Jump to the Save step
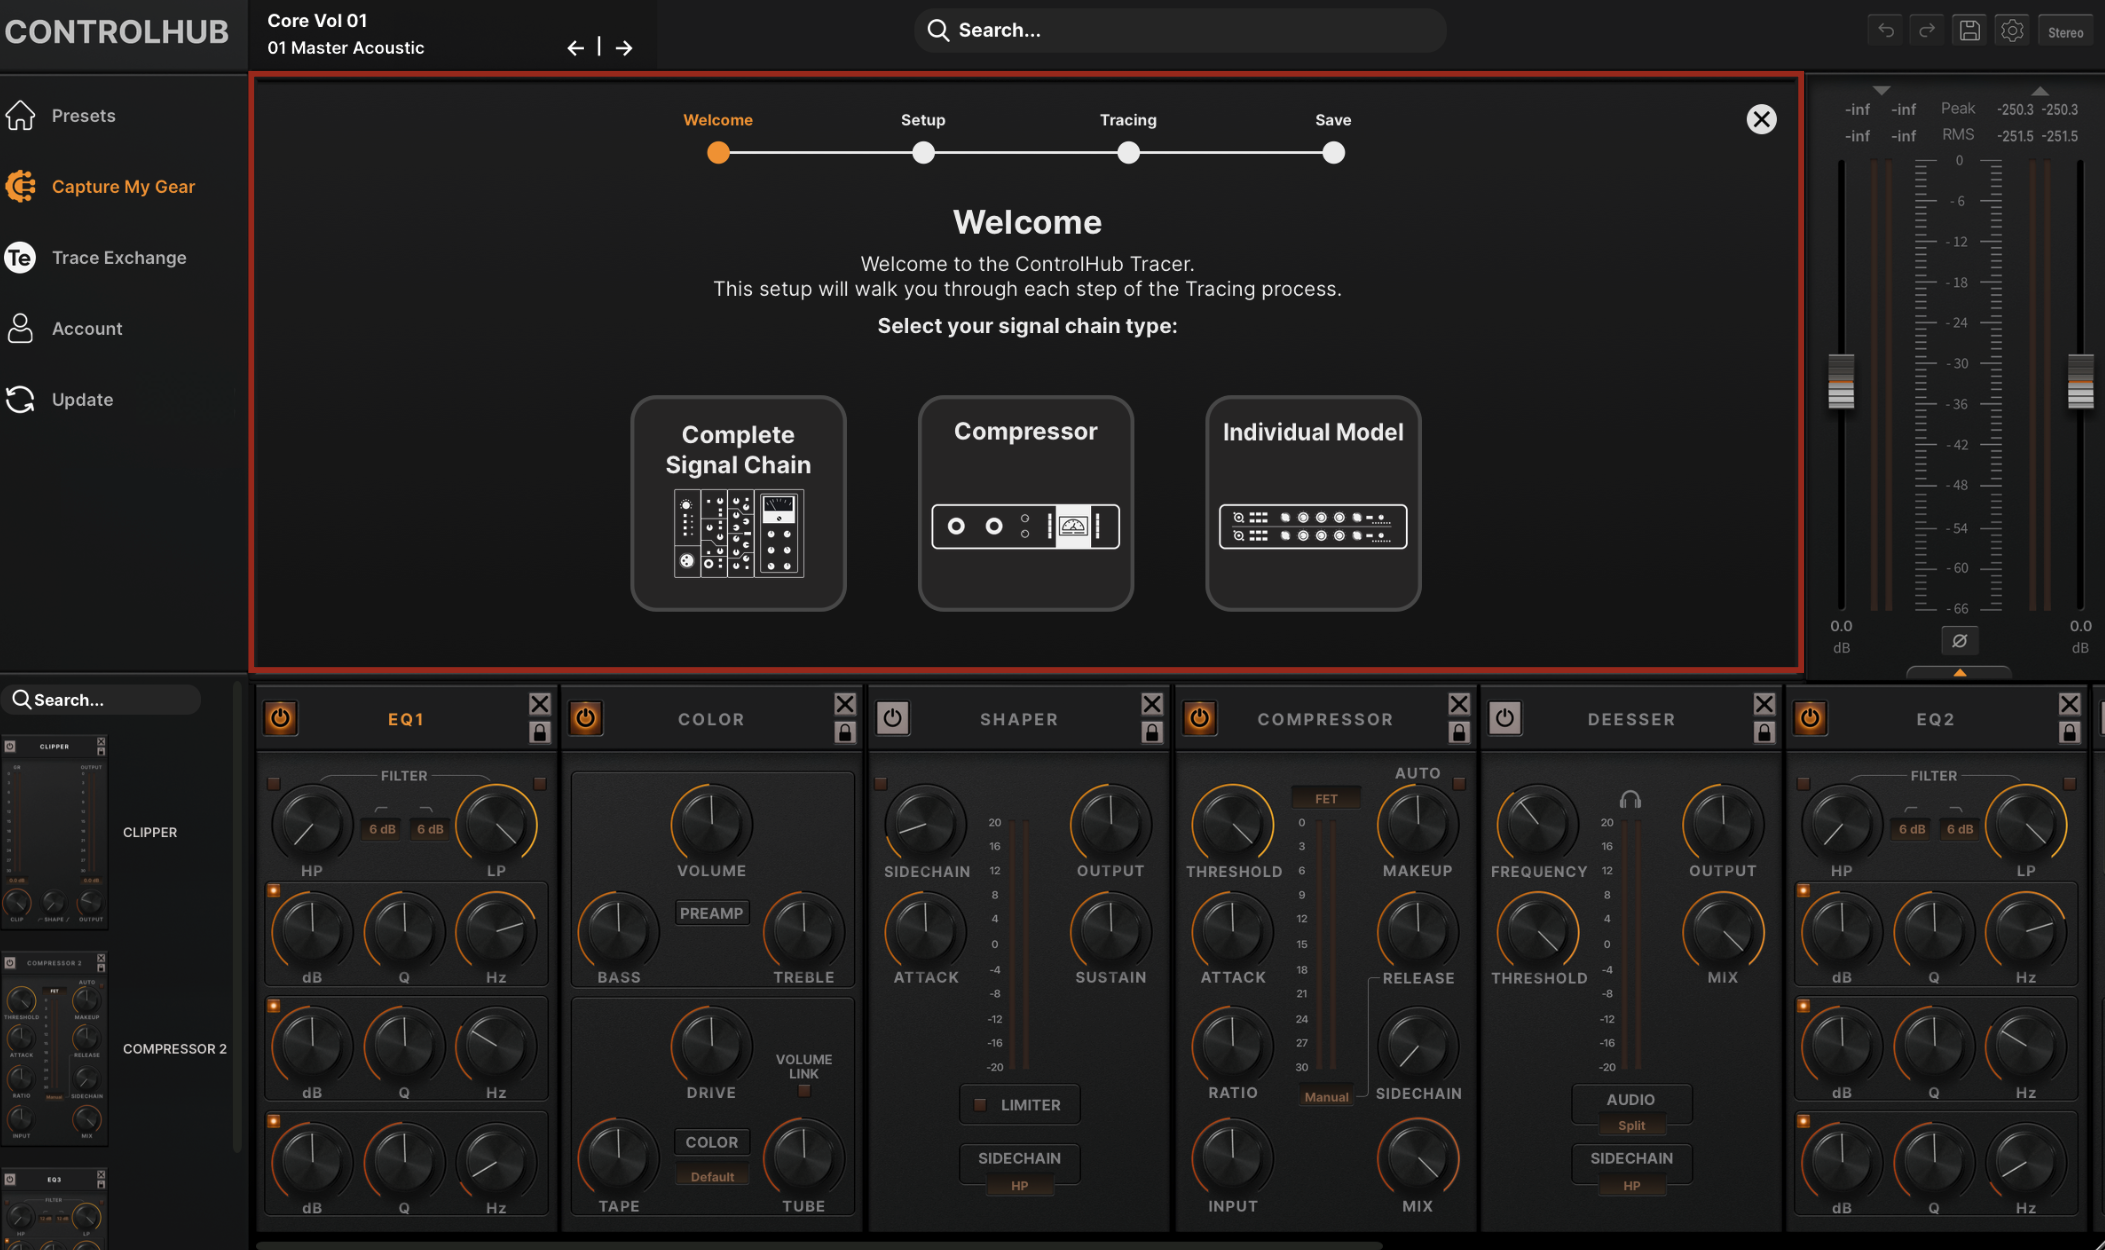2105x1250 pixels. [1333, 153]
